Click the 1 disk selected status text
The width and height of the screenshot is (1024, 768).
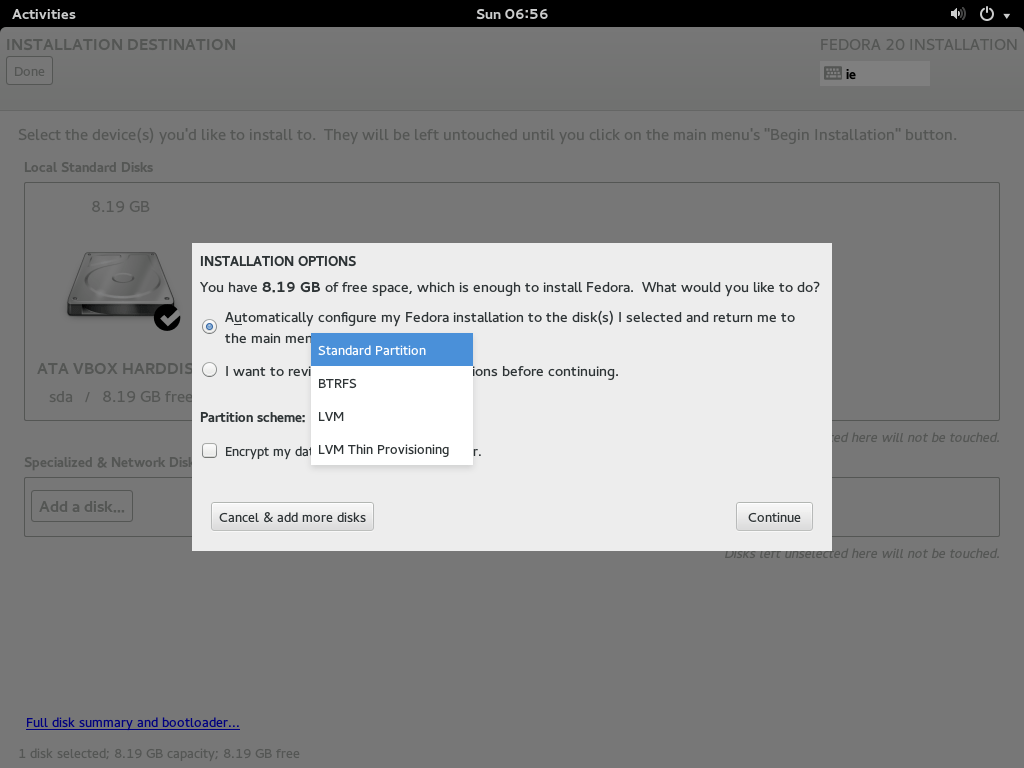point(159,754)
